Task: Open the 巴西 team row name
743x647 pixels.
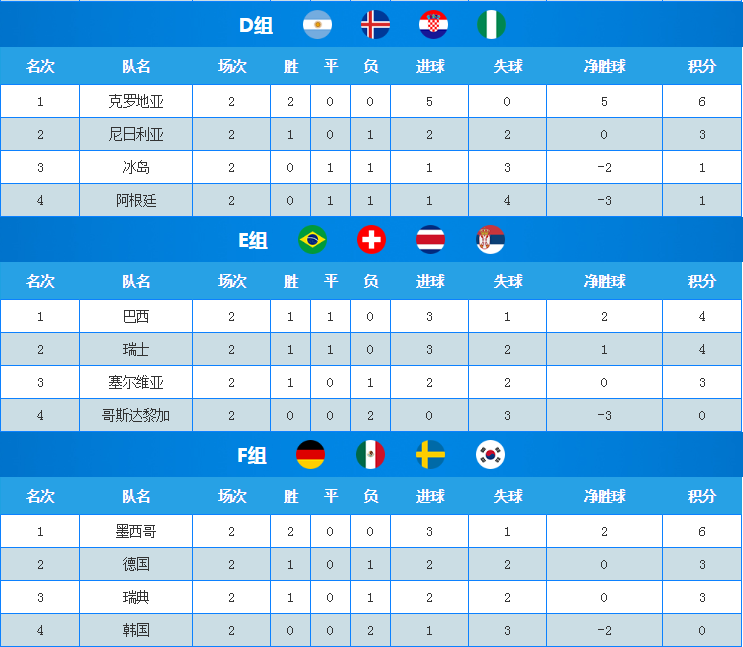Action: [136, 316]
